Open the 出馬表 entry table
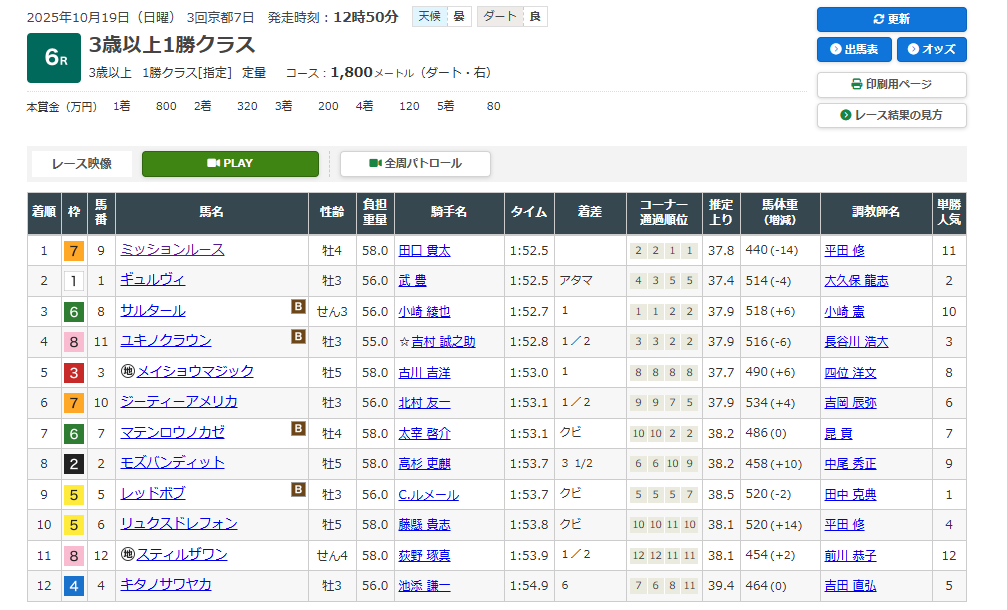The height and width of the screenshot is (610, 1007). click(x=853, y=49)
